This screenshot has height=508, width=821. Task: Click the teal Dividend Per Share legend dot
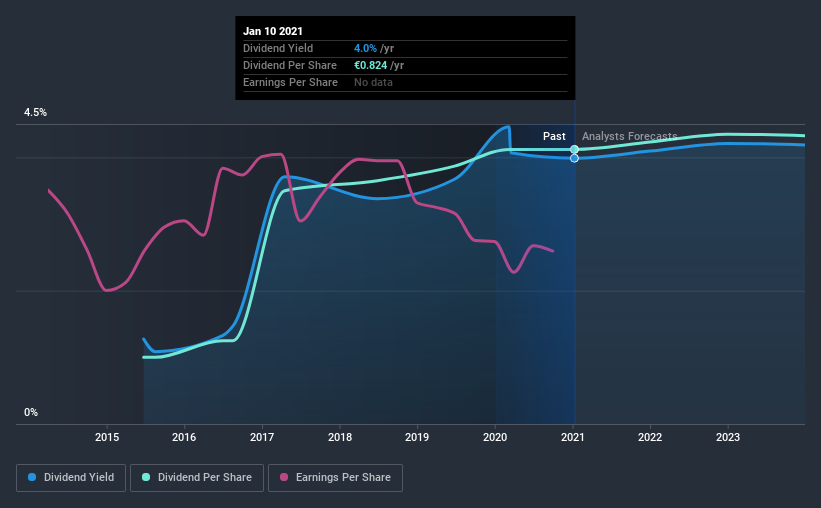[x=146, y=477]
